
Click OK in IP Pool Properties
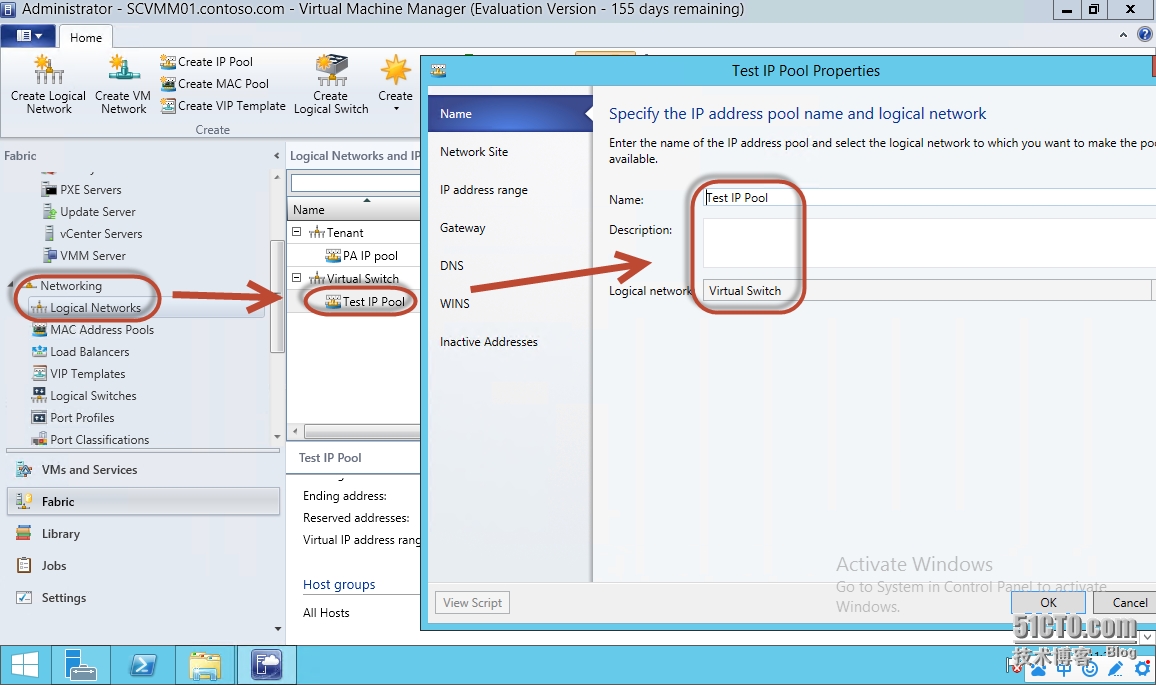pyautogui.click(x=1048, y=602)
